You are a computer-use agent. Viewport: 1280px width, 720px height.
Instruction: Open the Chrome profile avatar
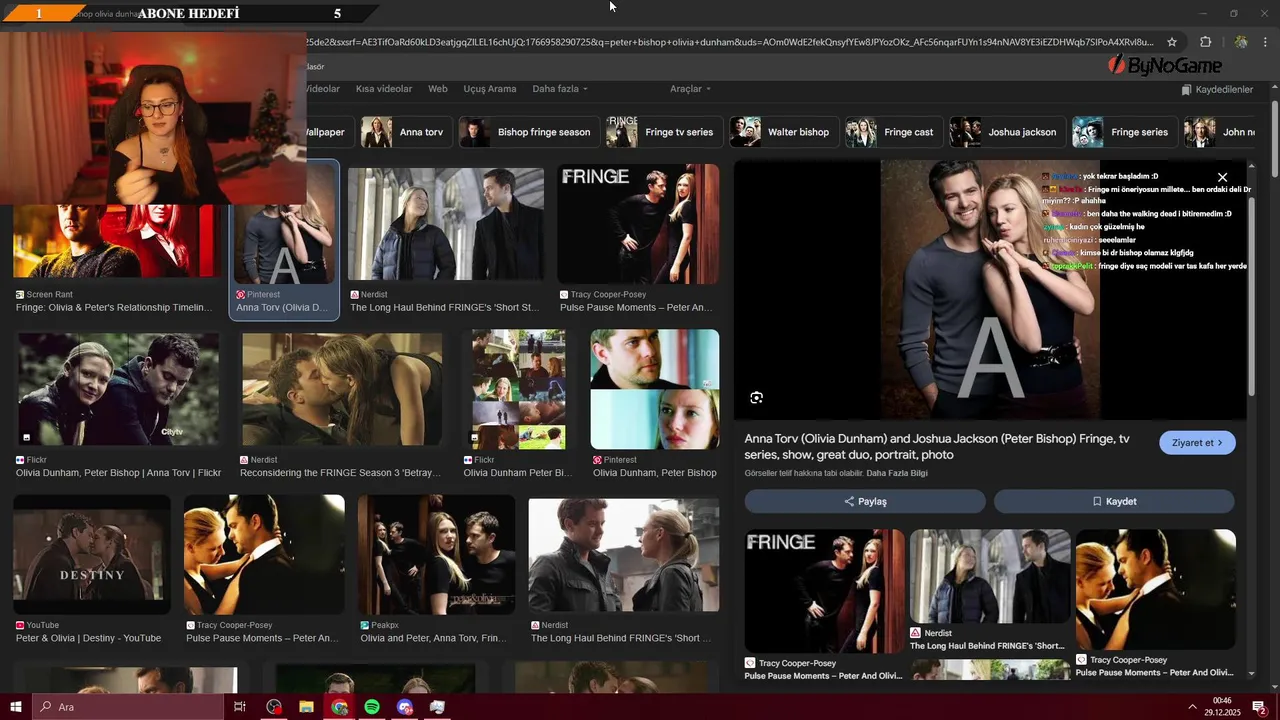point(1241,42)
